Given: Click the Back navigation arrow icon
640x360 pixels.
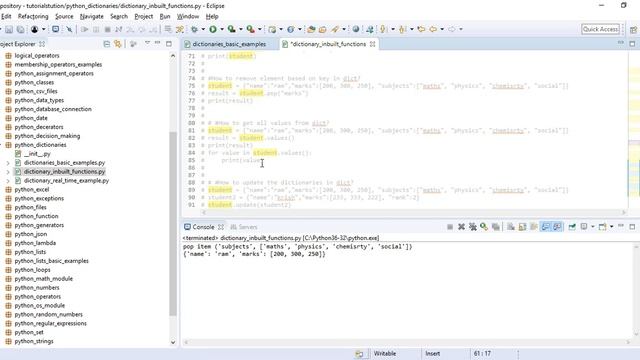Looking at the screenshot, I should [x=433, y=29].
